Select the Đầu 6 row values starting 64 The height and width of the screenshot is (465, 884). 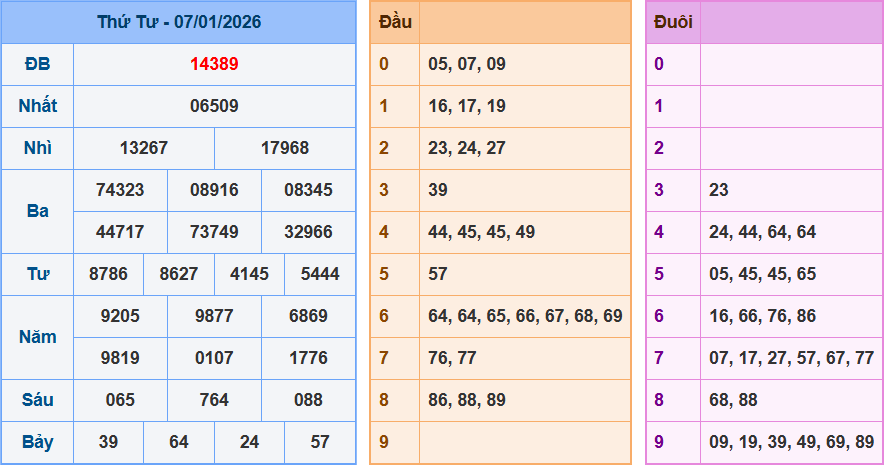tap(525, 316)
